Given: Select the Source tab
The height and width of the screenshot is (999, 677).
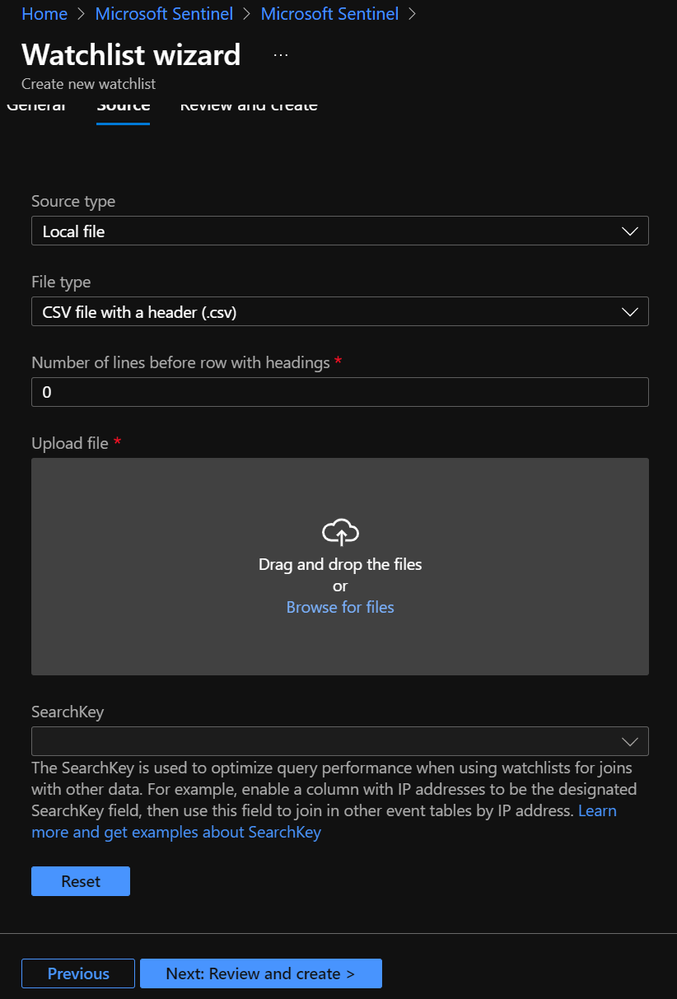Looking at the screenshot, I should [x=123, y=106].
